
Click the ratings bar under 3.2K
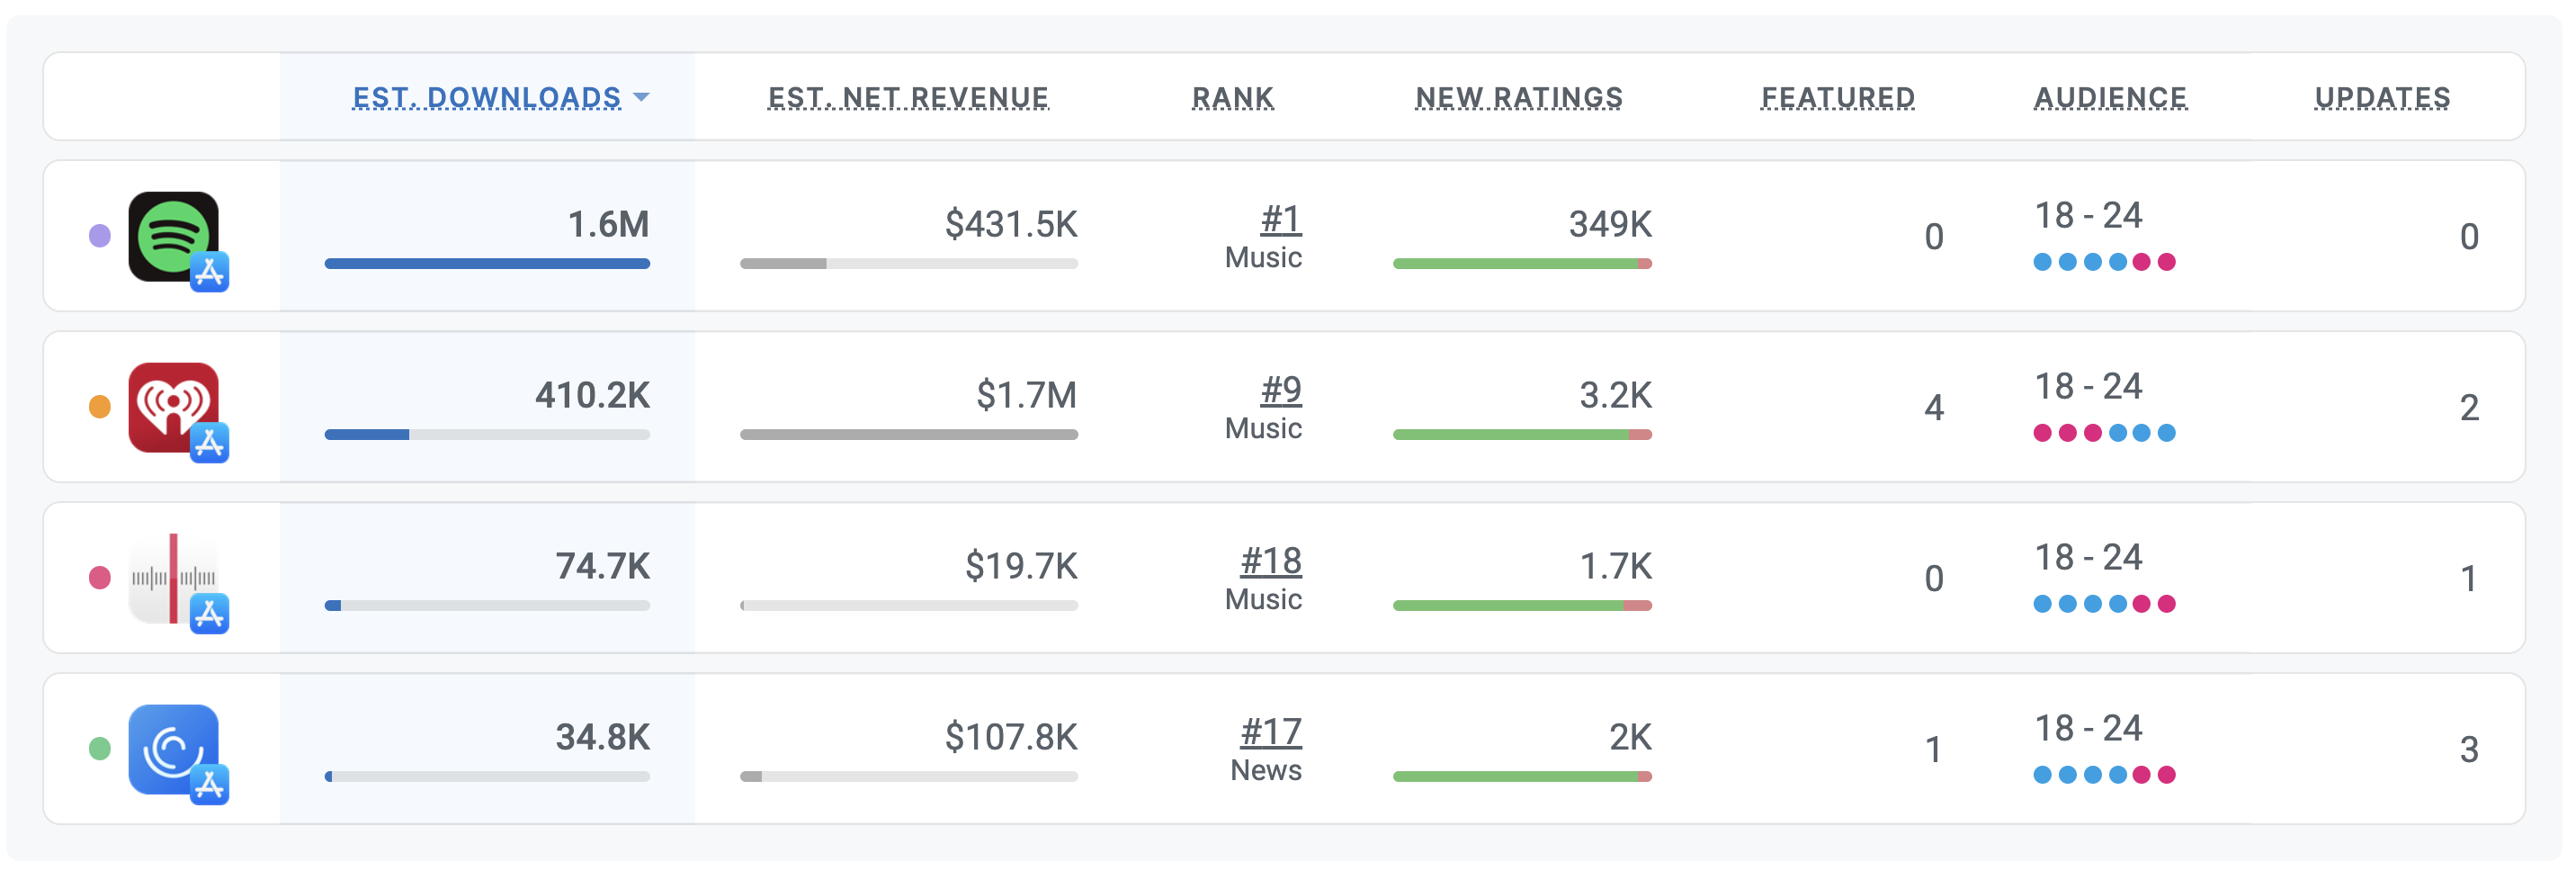point(1522,435)
